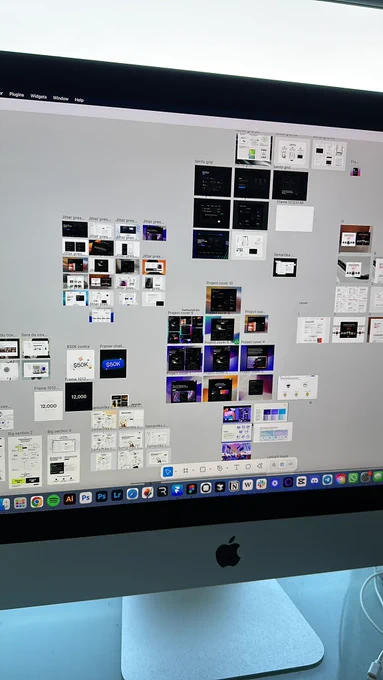Select the 'Big section 2' frame
Image resolution: width=383 pixels, height=680 pixels.
pos(25,461)
